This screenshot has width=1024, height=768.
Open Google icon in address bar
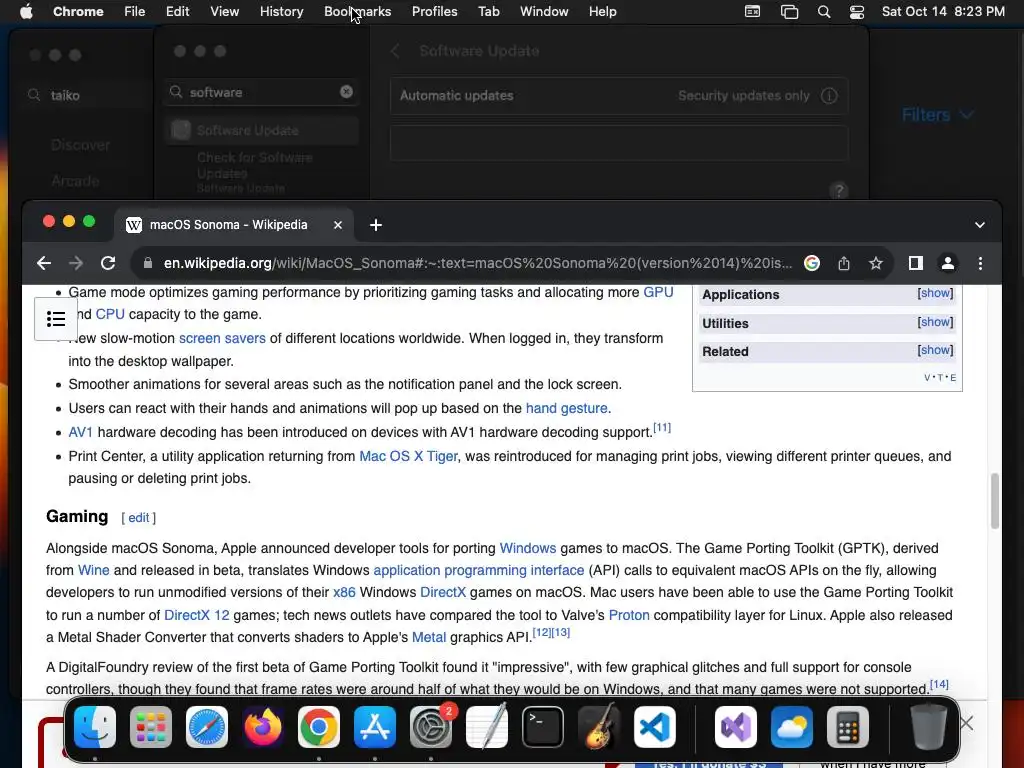click(x=812, y=263)
